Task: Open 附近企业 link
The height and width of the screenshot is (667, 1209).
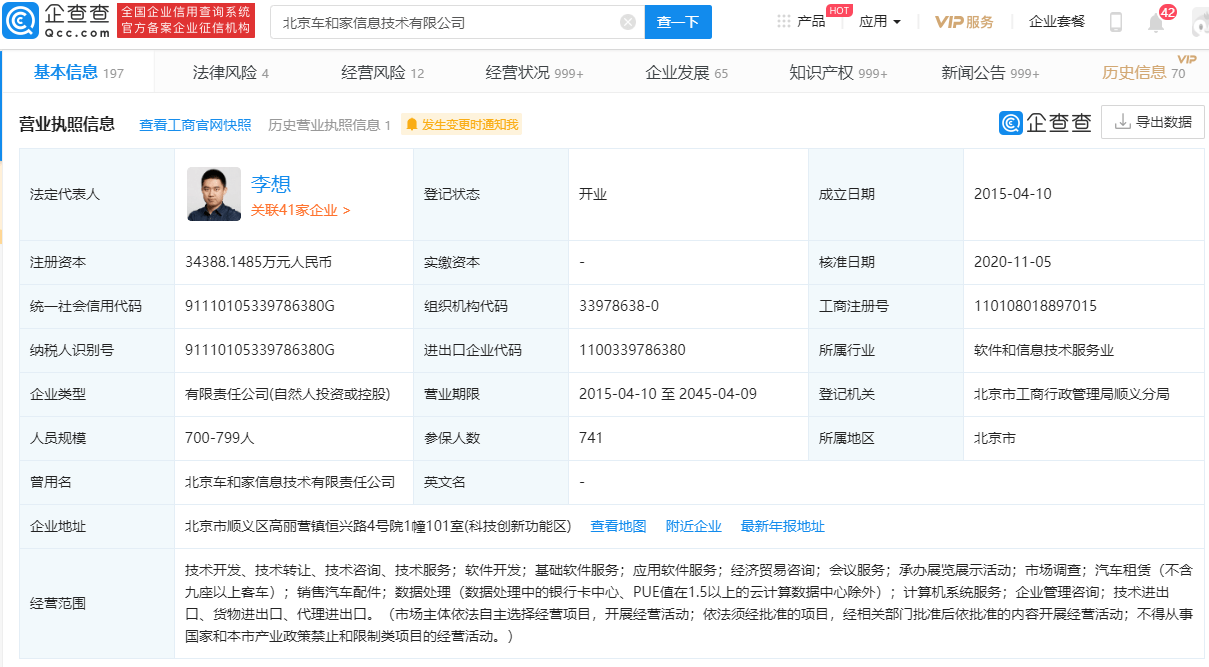Action: (693, 526)
